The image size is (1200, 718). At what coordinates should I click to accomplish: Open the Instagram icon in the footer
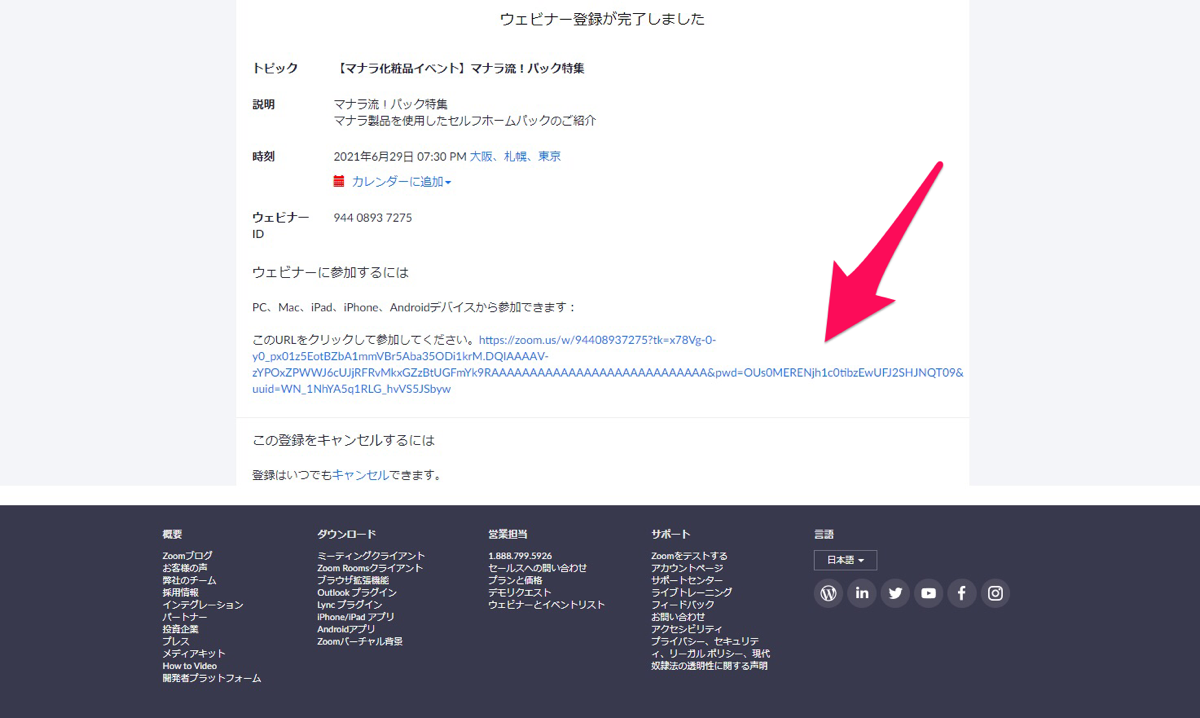tap(995, 593)
